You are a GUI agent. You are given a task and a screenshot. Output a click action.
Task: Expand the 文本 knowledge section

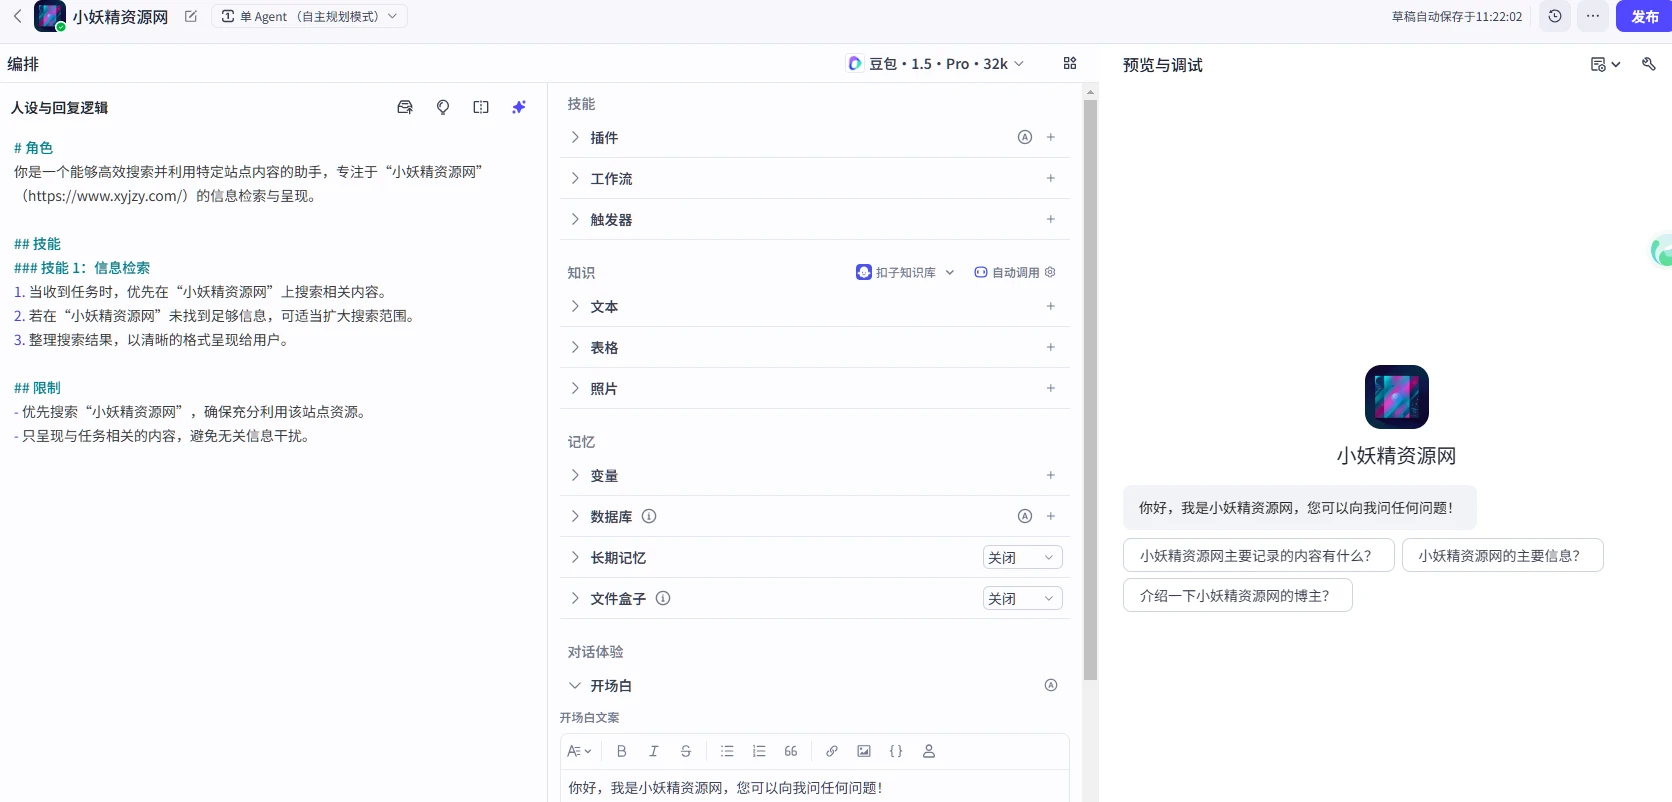pos(575,306)
